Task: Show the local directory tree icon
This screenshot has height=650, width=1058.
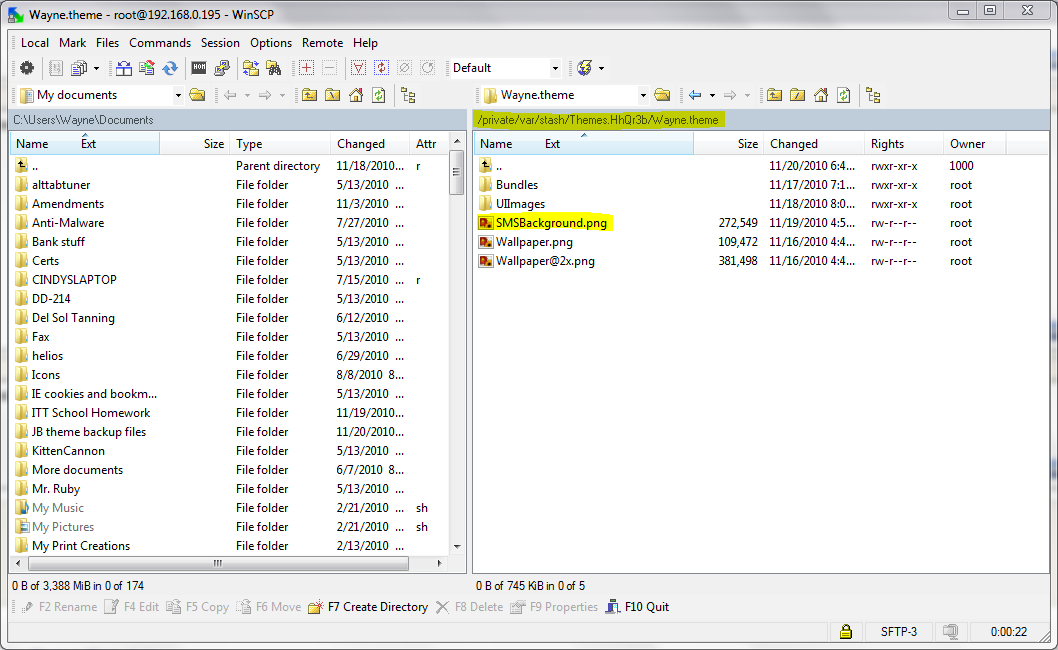Action: (x=408, y=95)
